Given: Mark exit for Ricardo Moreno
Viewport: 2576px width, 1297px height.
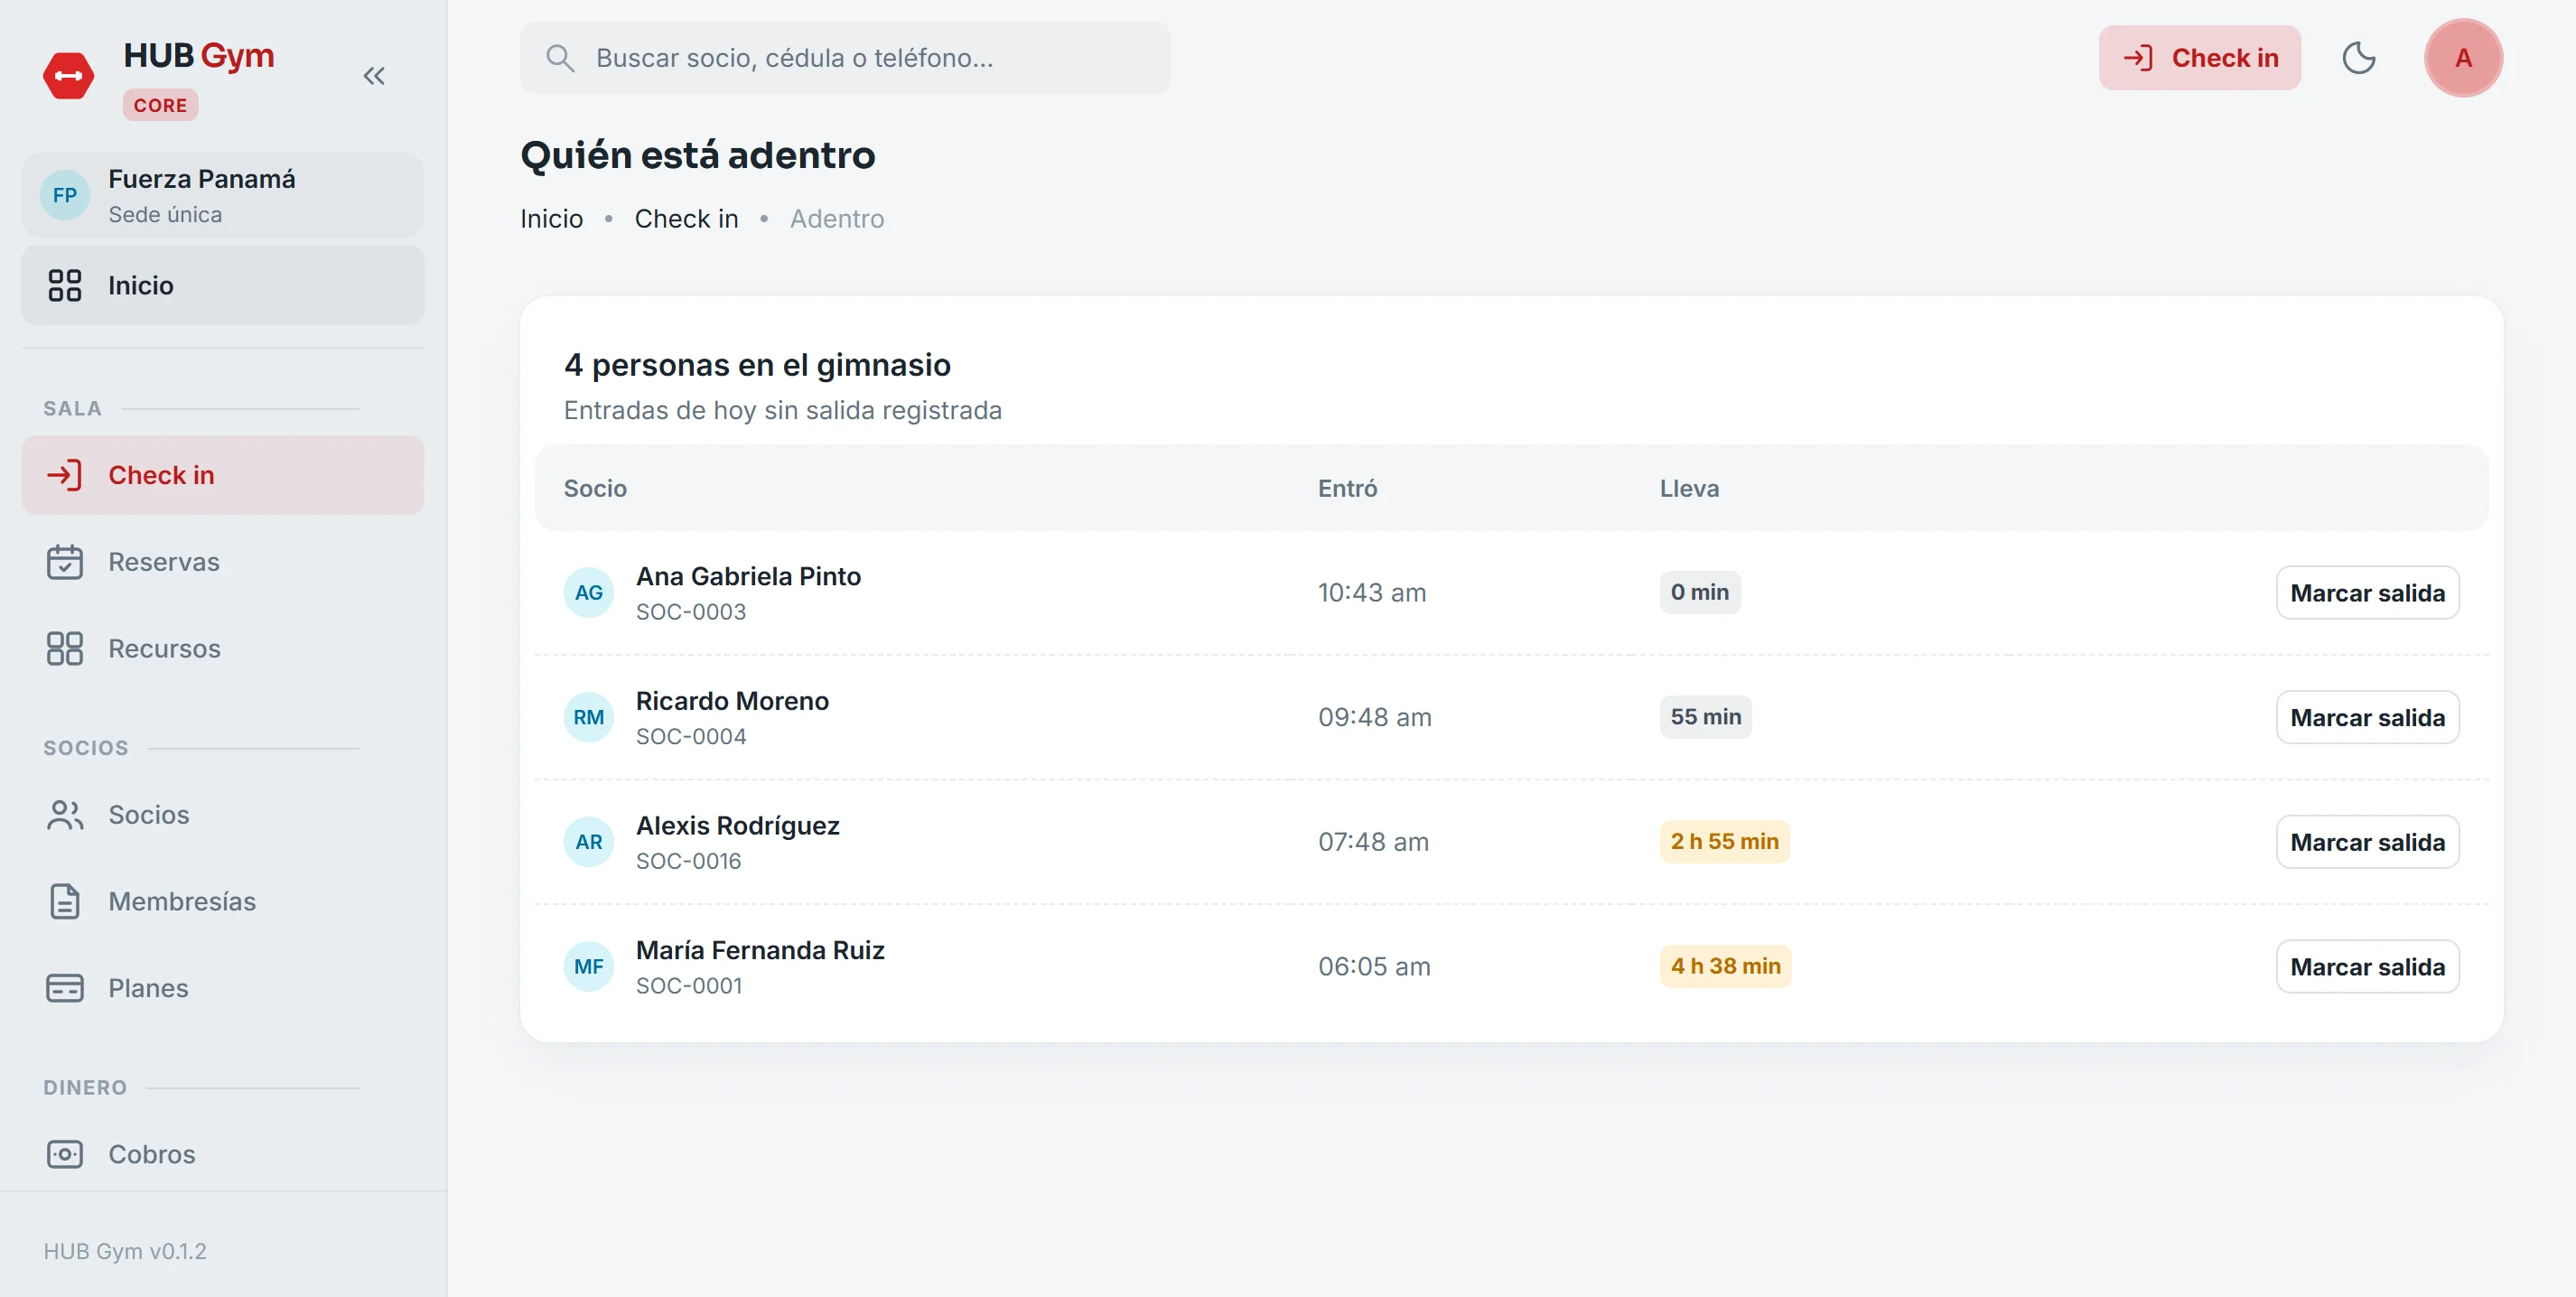Looking at the screenshot, I should click(x=2367, y=717).
